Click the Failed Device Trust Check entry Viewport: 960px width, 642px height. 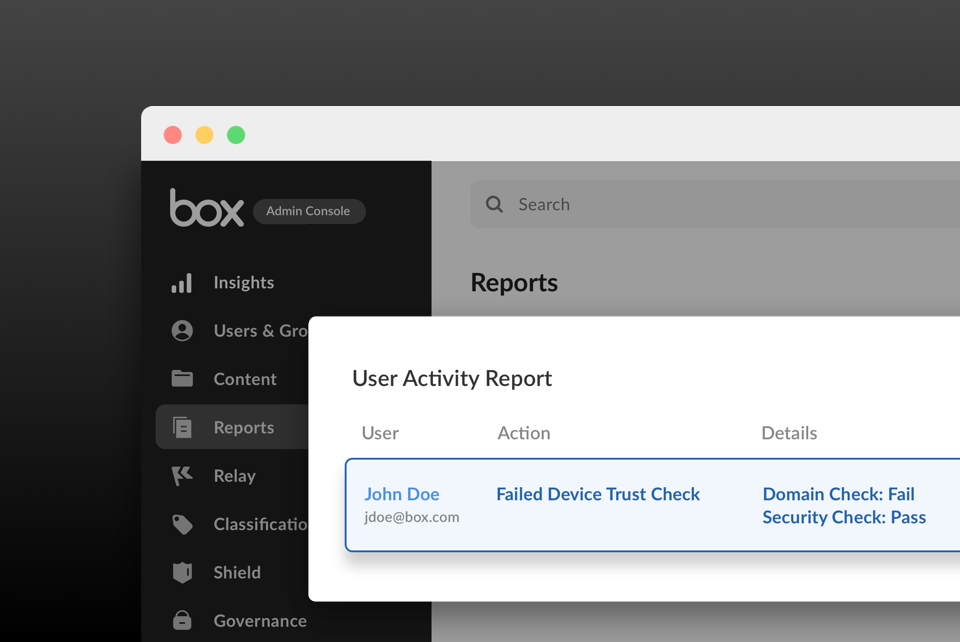click(x=598, y=494)
